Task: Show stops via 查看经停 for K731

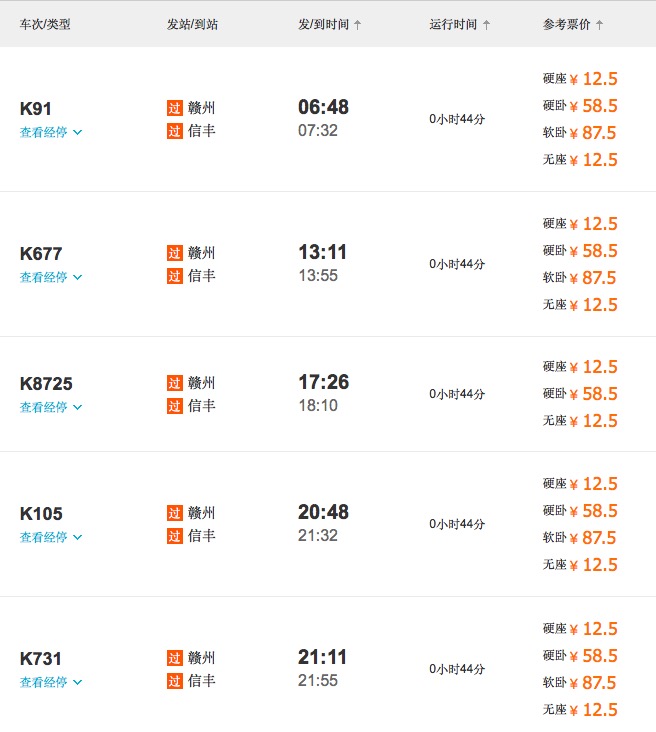Action: click(x=50, y=682)
